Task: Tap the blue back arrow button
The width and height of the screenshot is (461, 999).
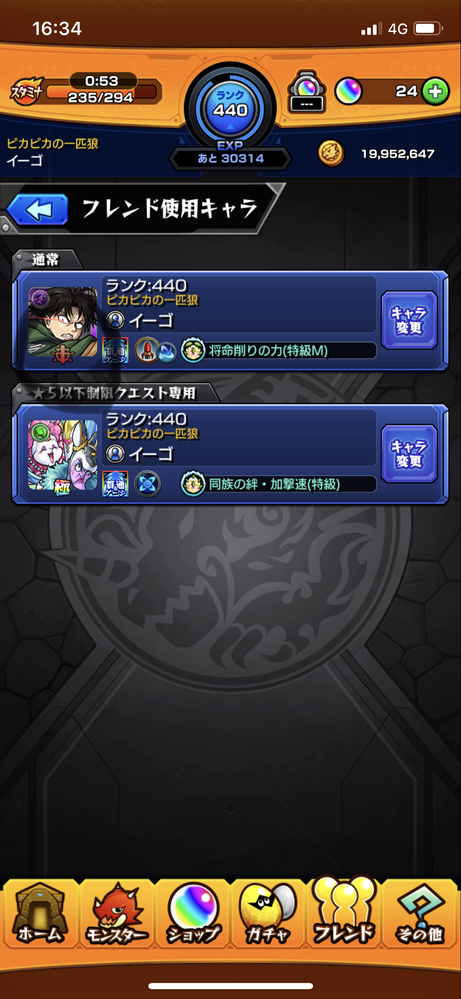Action: [38, 210]
